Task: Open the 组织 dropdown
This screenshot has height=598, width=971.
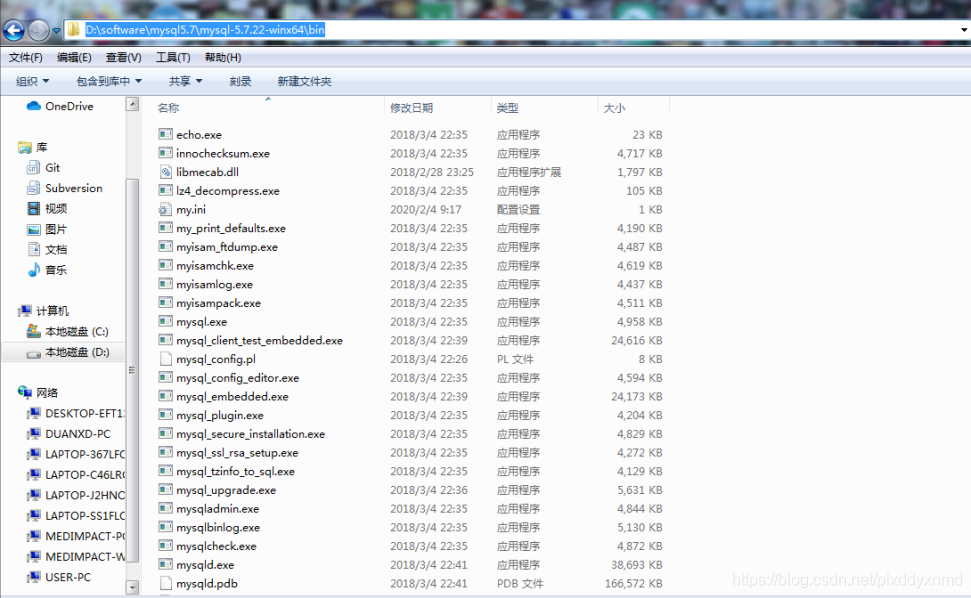Action: [x=32, y=81]
